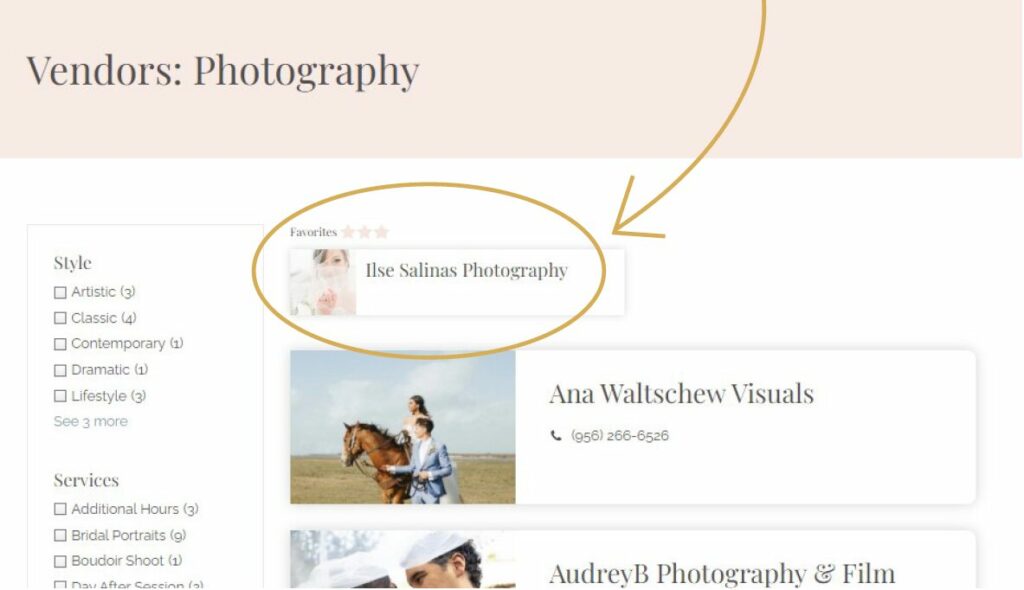Viewport: 1024px width, 590px height.
Task: Click the third Favorites star icon
Action: (382, 232)
